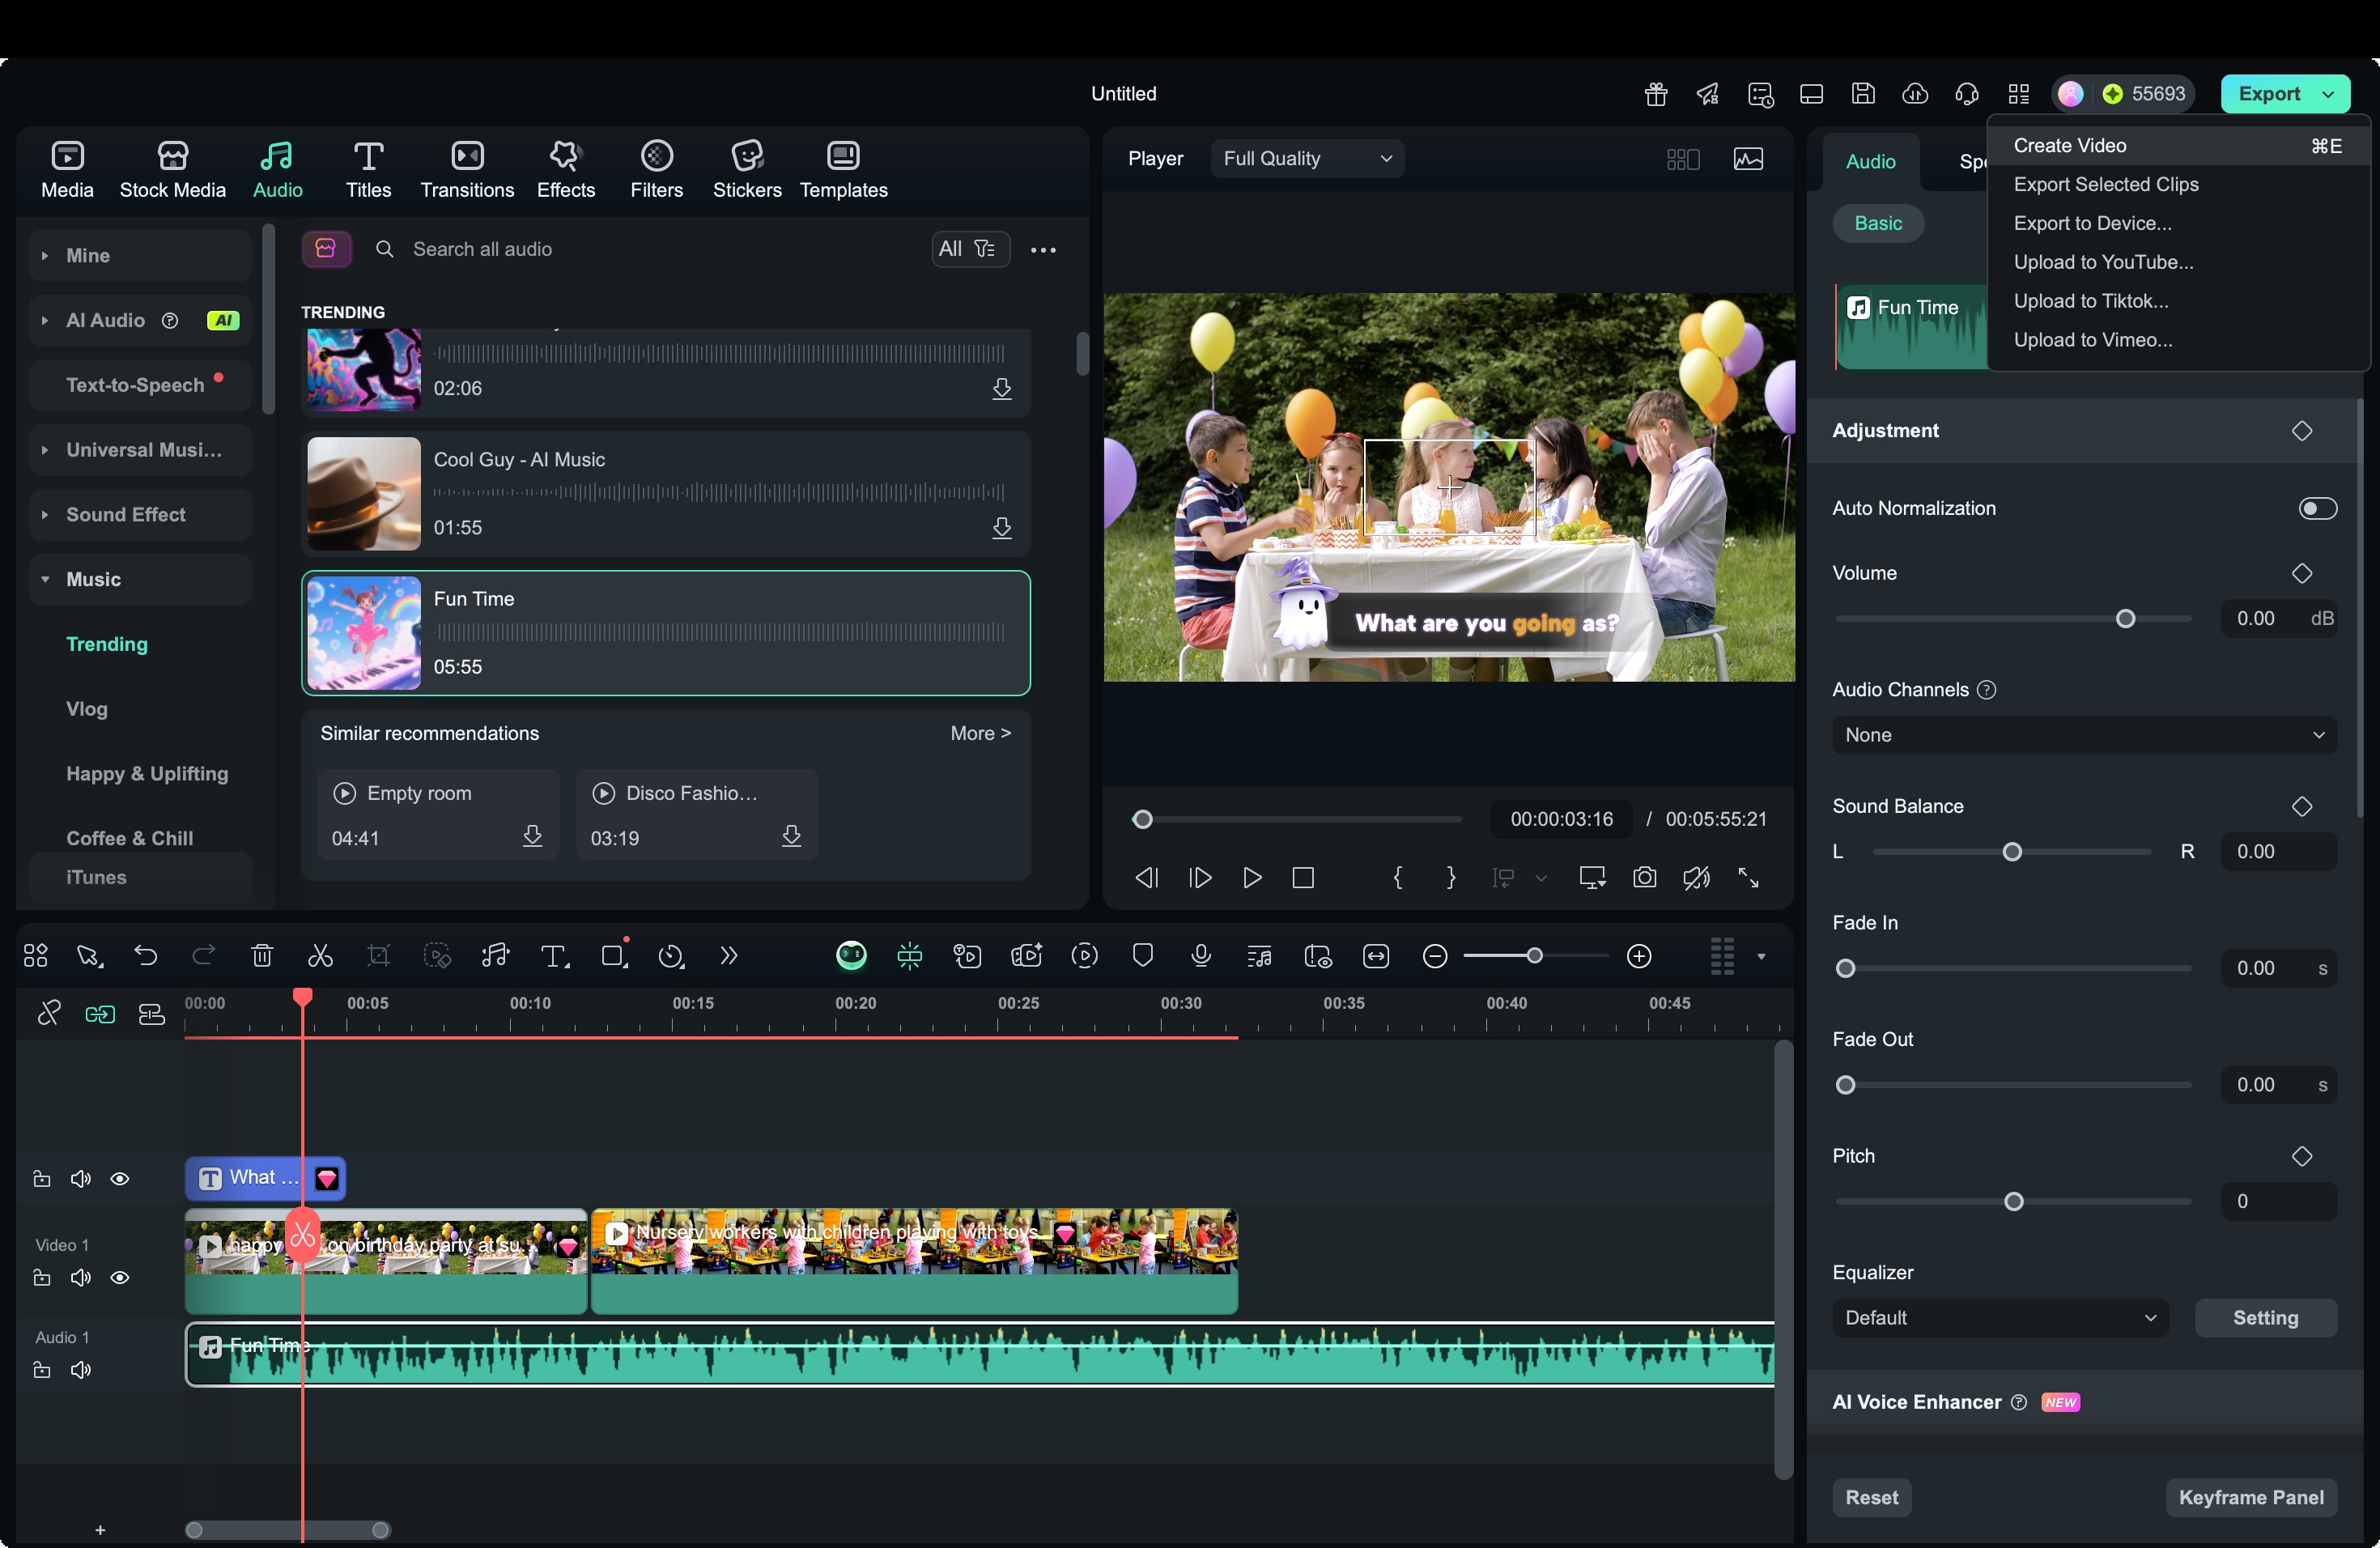Toggle the Volume keyframe diamond
2380x1548 pixels.
pyautogui.click(x=2302, y=573)
